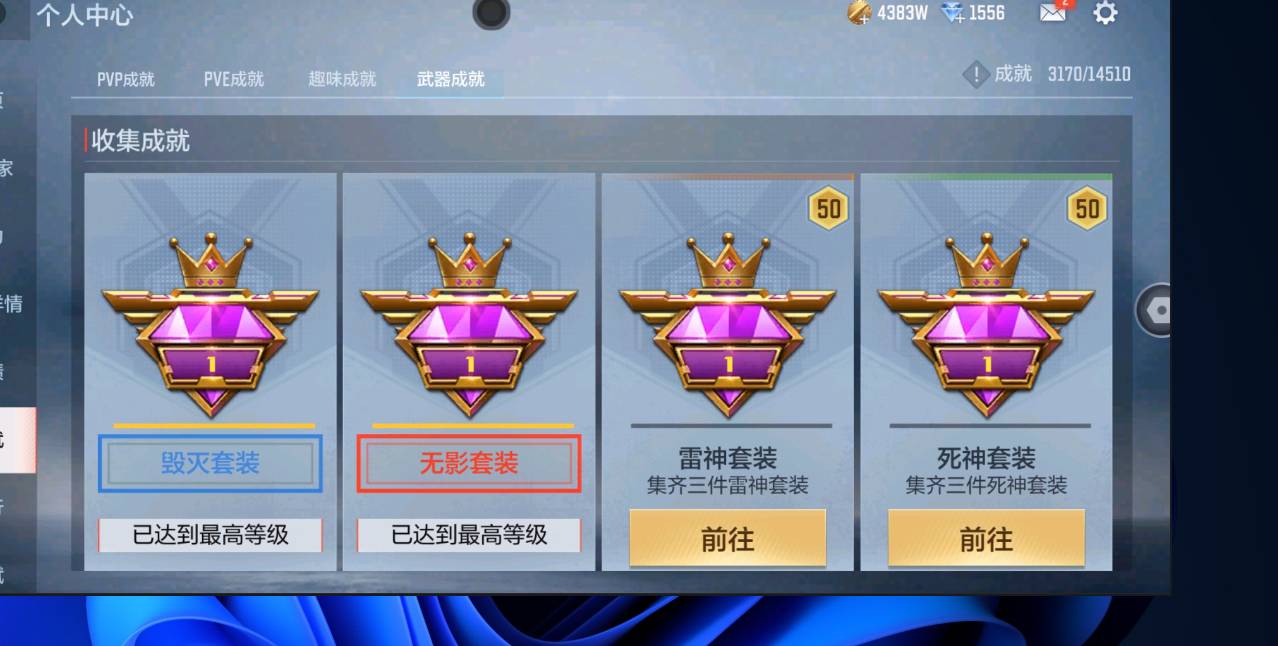
Task: Add gold coins via coin icon
Action: [x=859, y=13]
